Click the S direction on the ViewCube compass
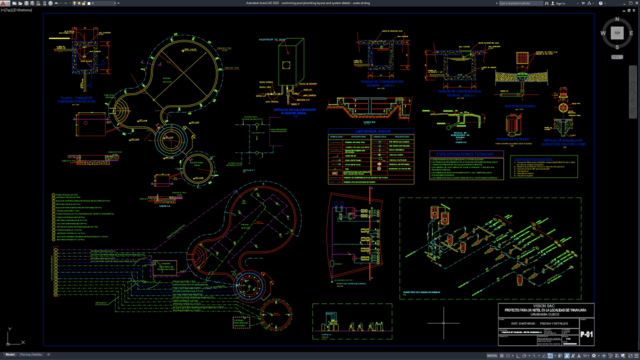This screenshot has height=360, width=640. (617, 47)
